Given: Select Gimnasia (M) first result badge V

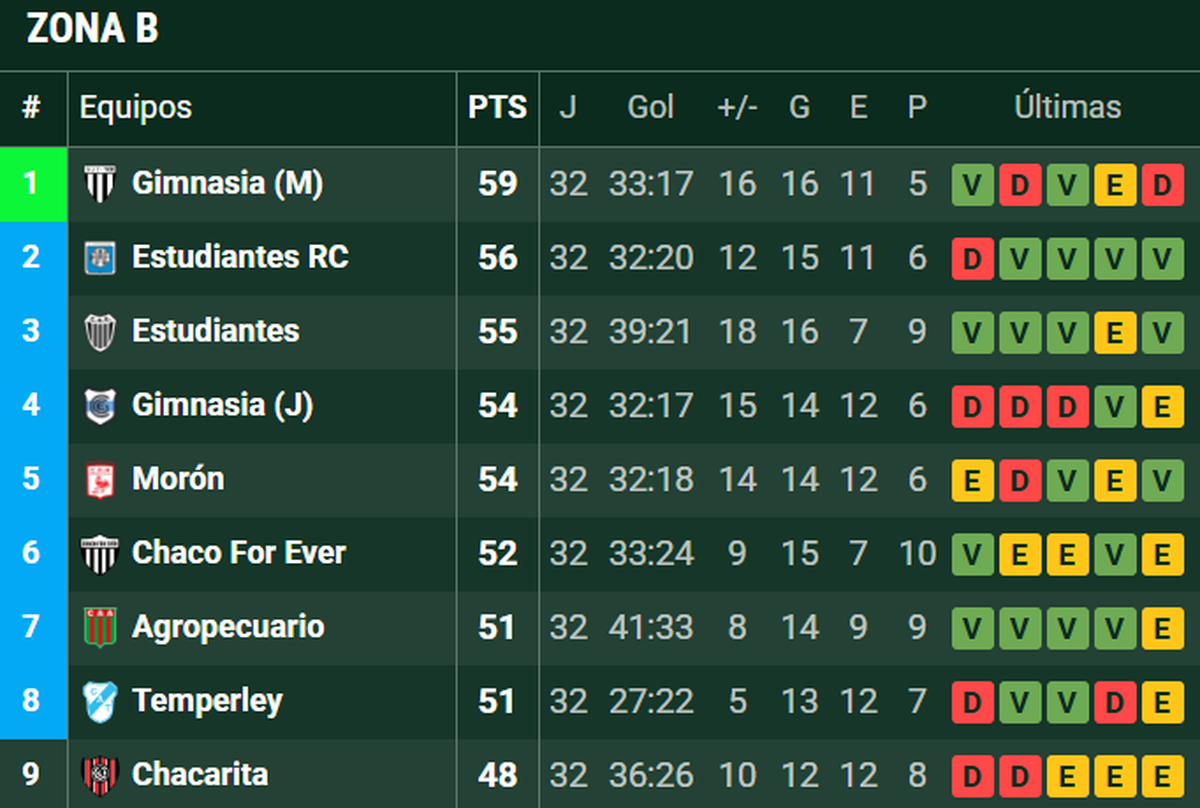Looking at the screenshot, I should [x=972, y=185].
